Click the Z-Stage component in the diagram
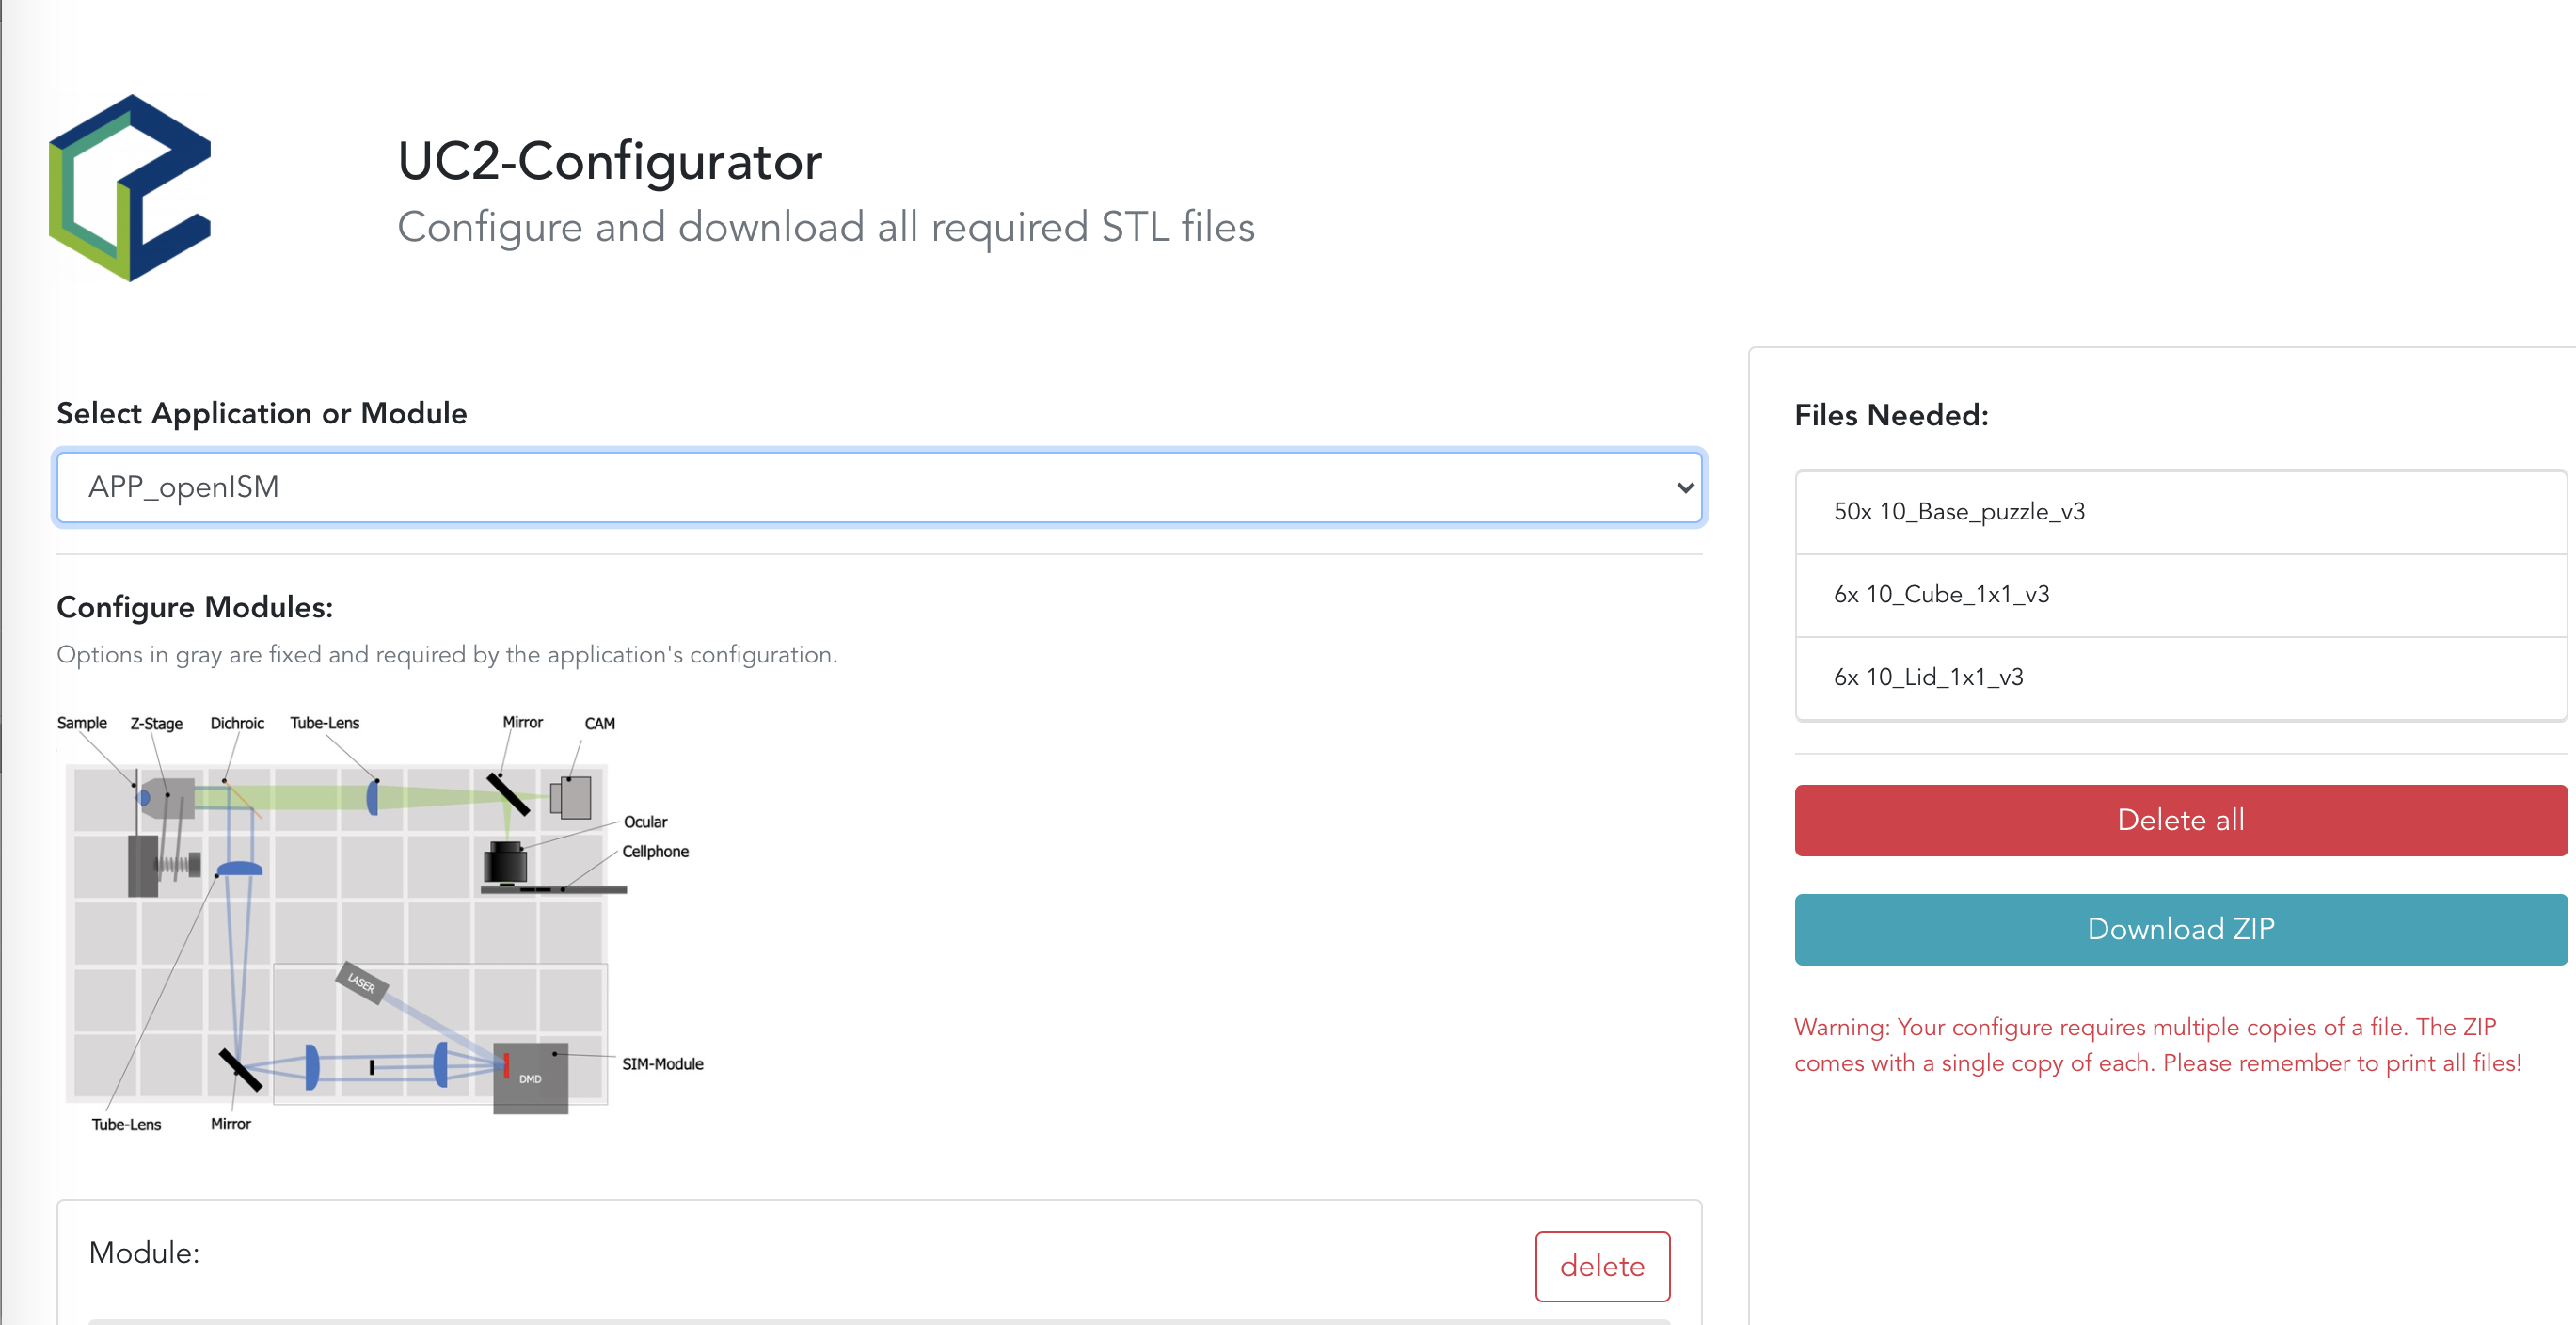Screen dimensions: 2576x1325 coord(168,797)
